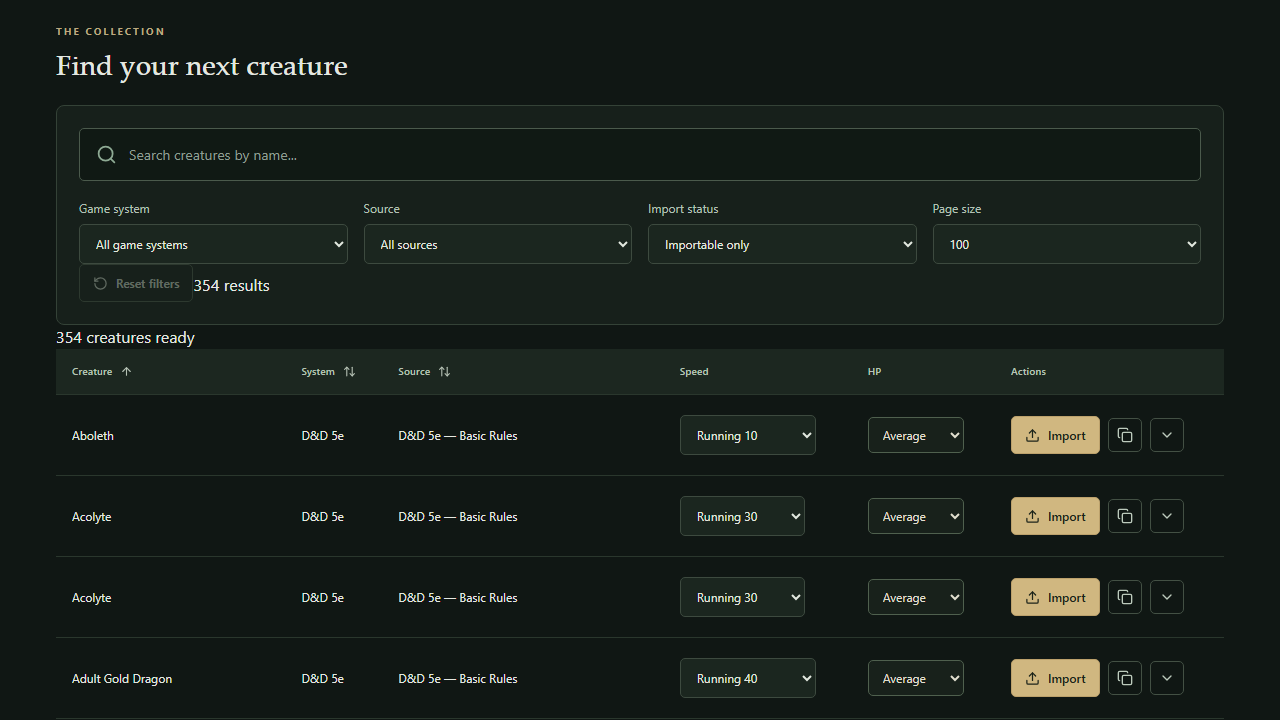Import the Aboleth creature
Screen dimensions: 1280x720
[1055, 436]
